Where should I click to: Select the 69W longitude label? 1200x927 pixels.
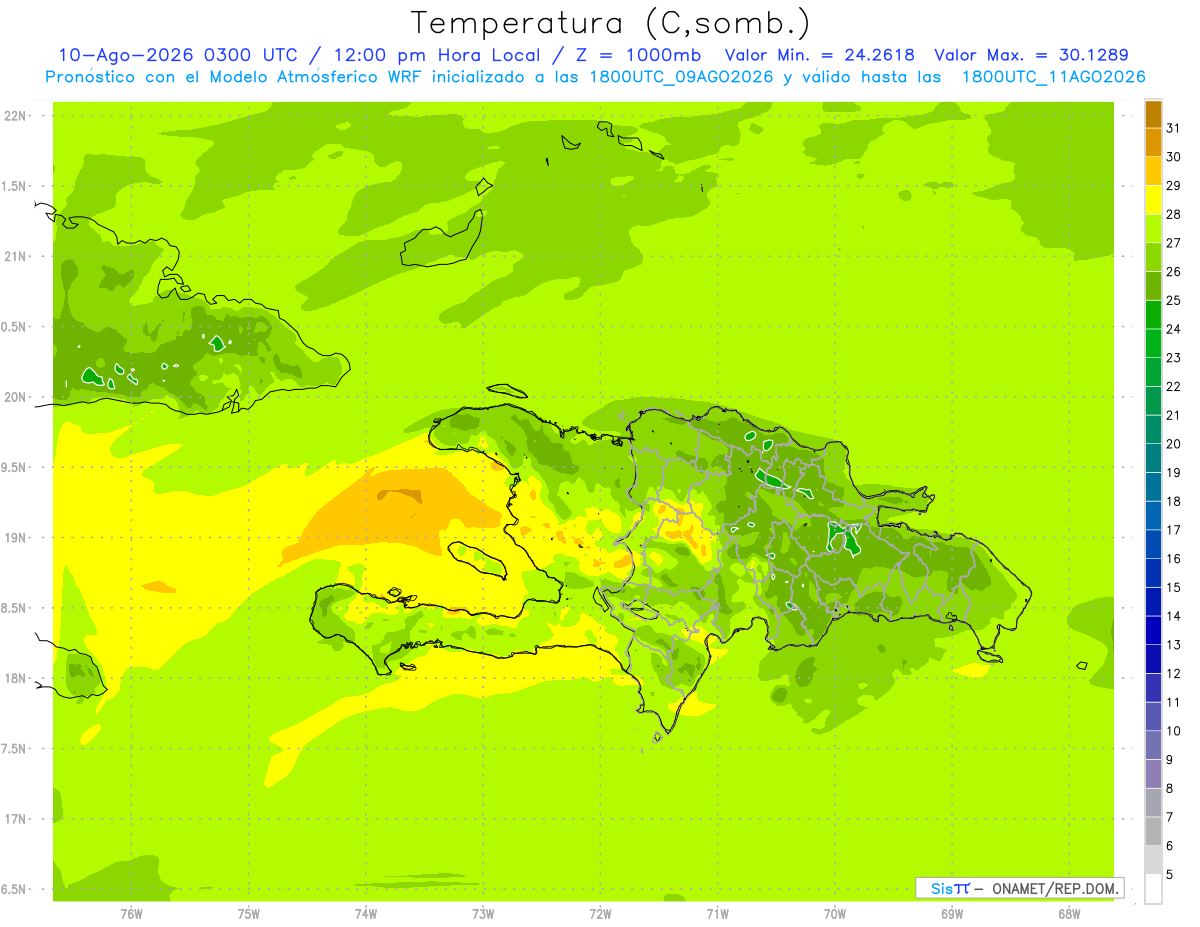pos(952,913)
